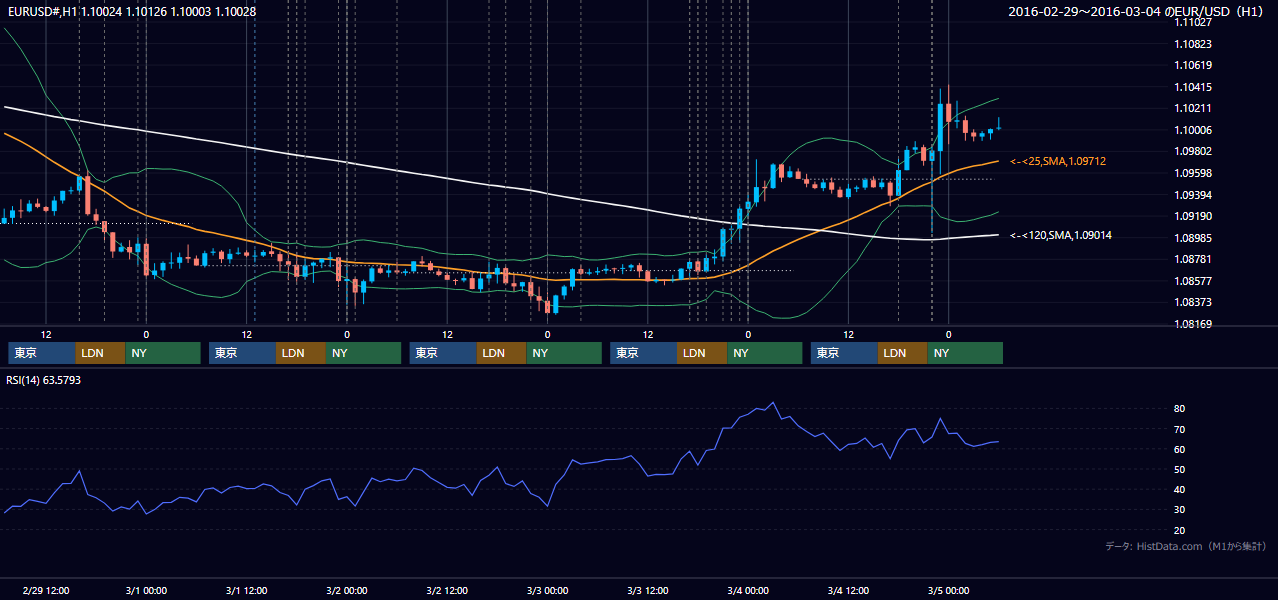Click the 3/3 12:00 time label

(x=648, y=591)
